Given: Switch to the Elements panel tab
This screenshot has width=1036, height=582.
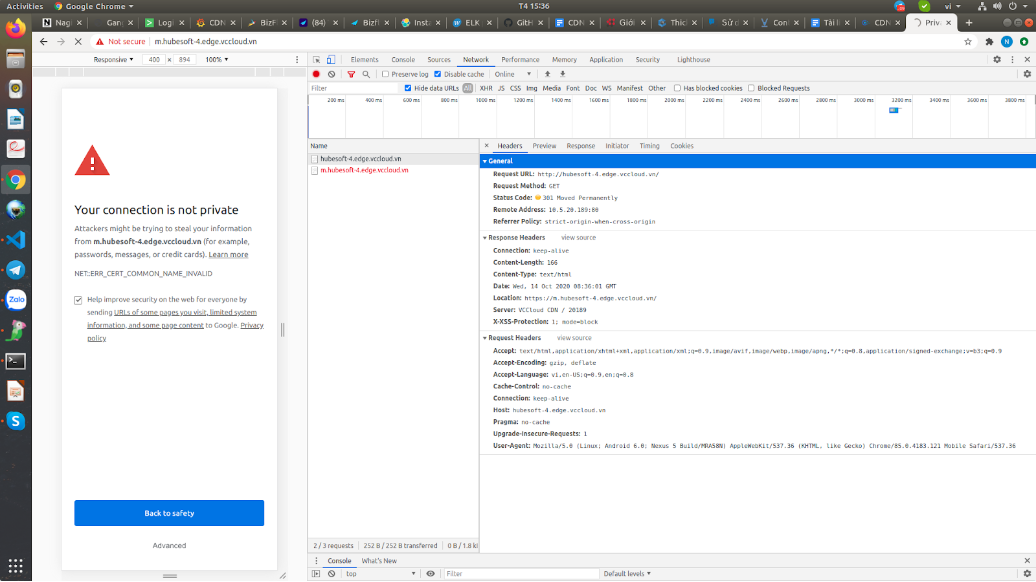Looking at the screenshot, I should pyautogui.click(x=364, y=59).
